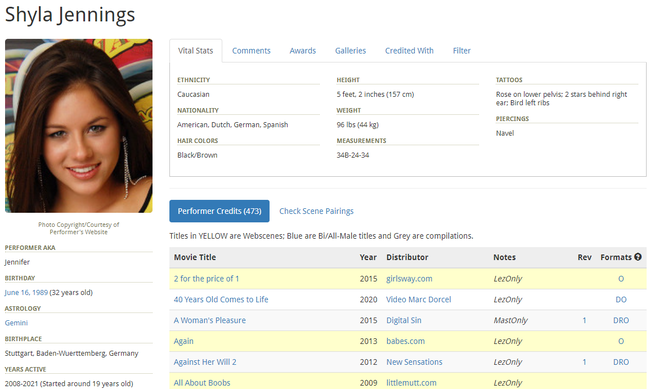
Task: Click the Rev column header
Action: tap(585, 257)
